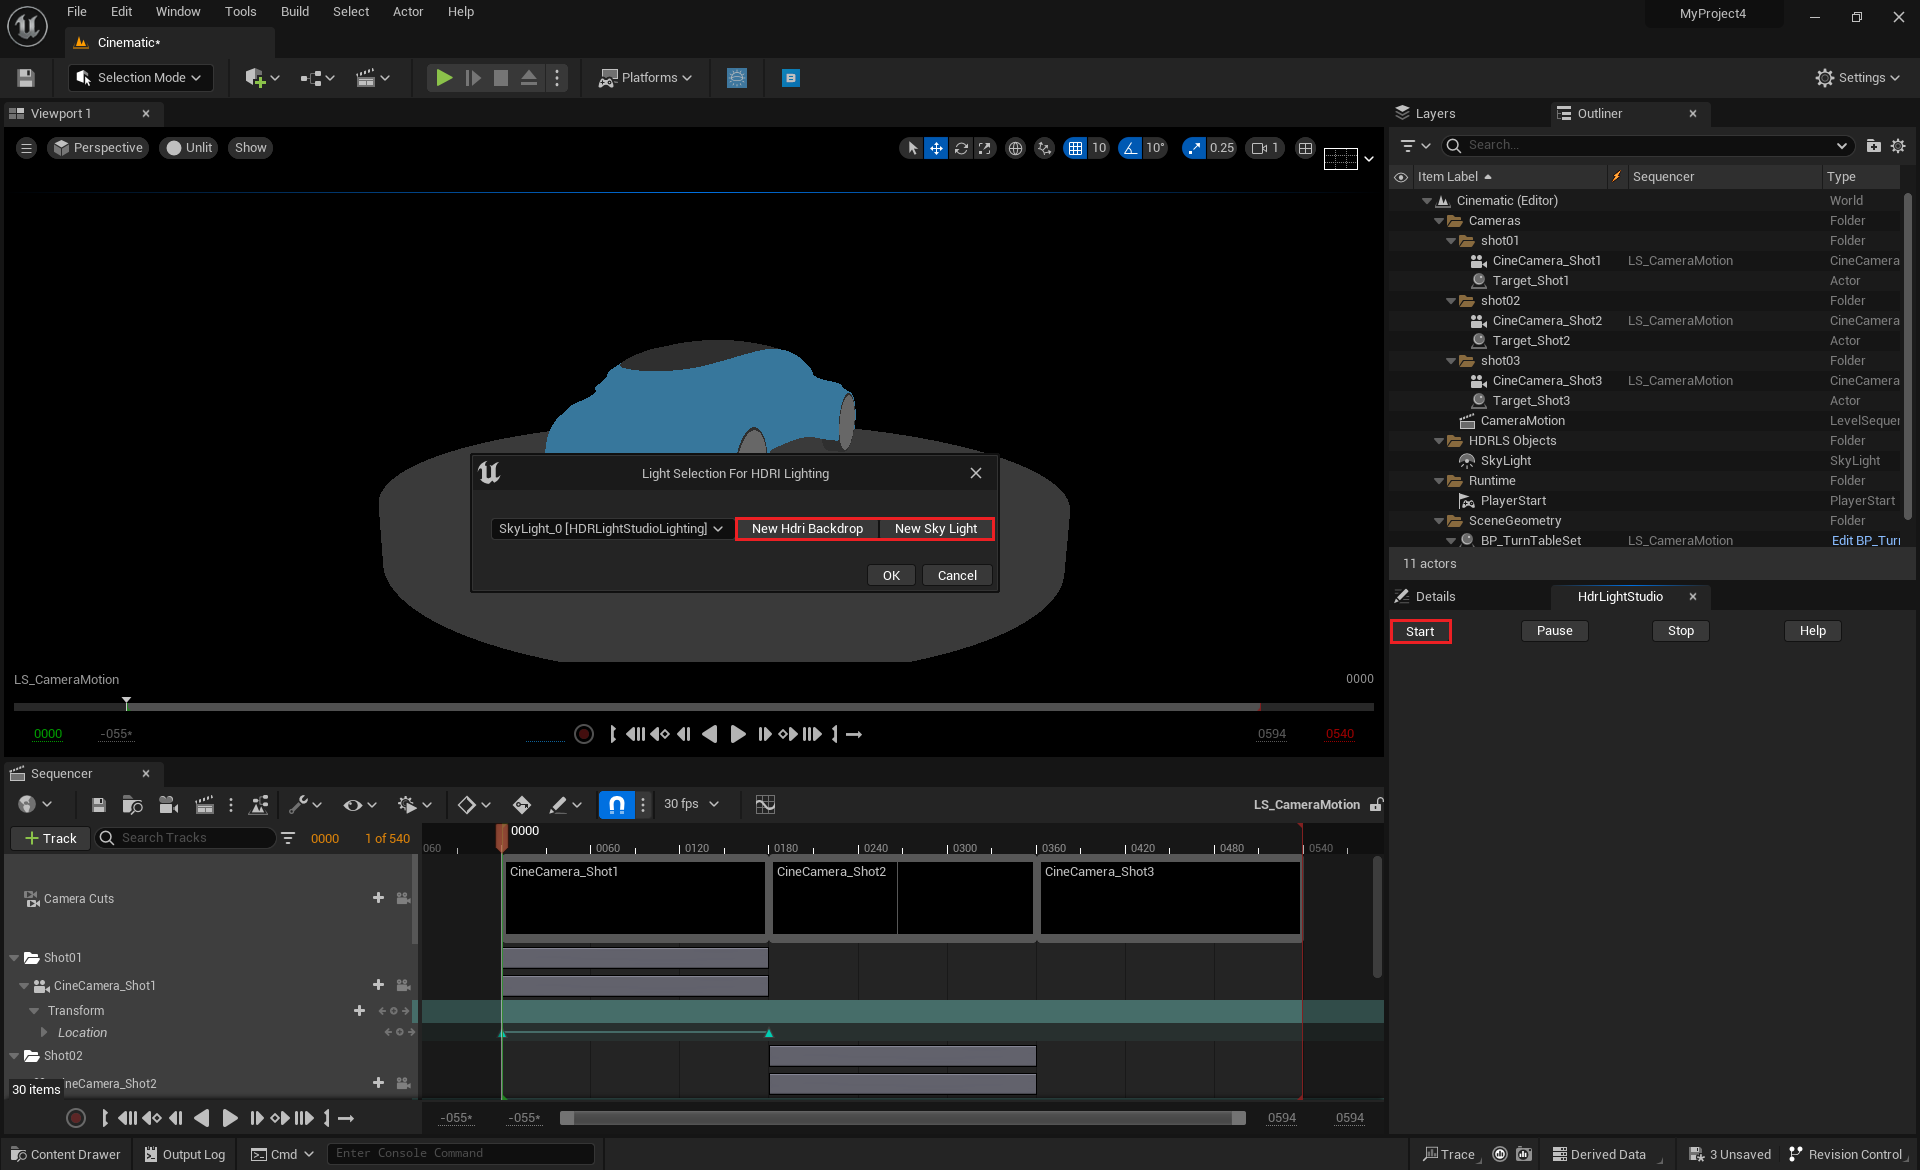Click the 30 fps framerate dropdown

pos(693,802)
